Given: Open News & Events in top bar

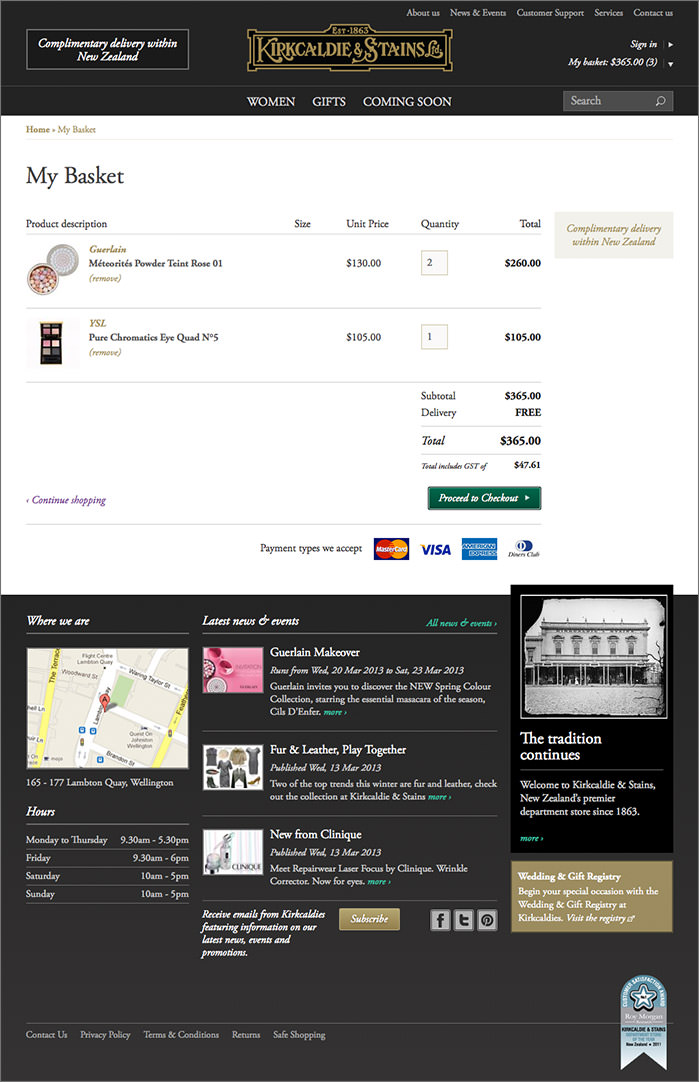Looking at the screenshot, I should tap(478, 12).
